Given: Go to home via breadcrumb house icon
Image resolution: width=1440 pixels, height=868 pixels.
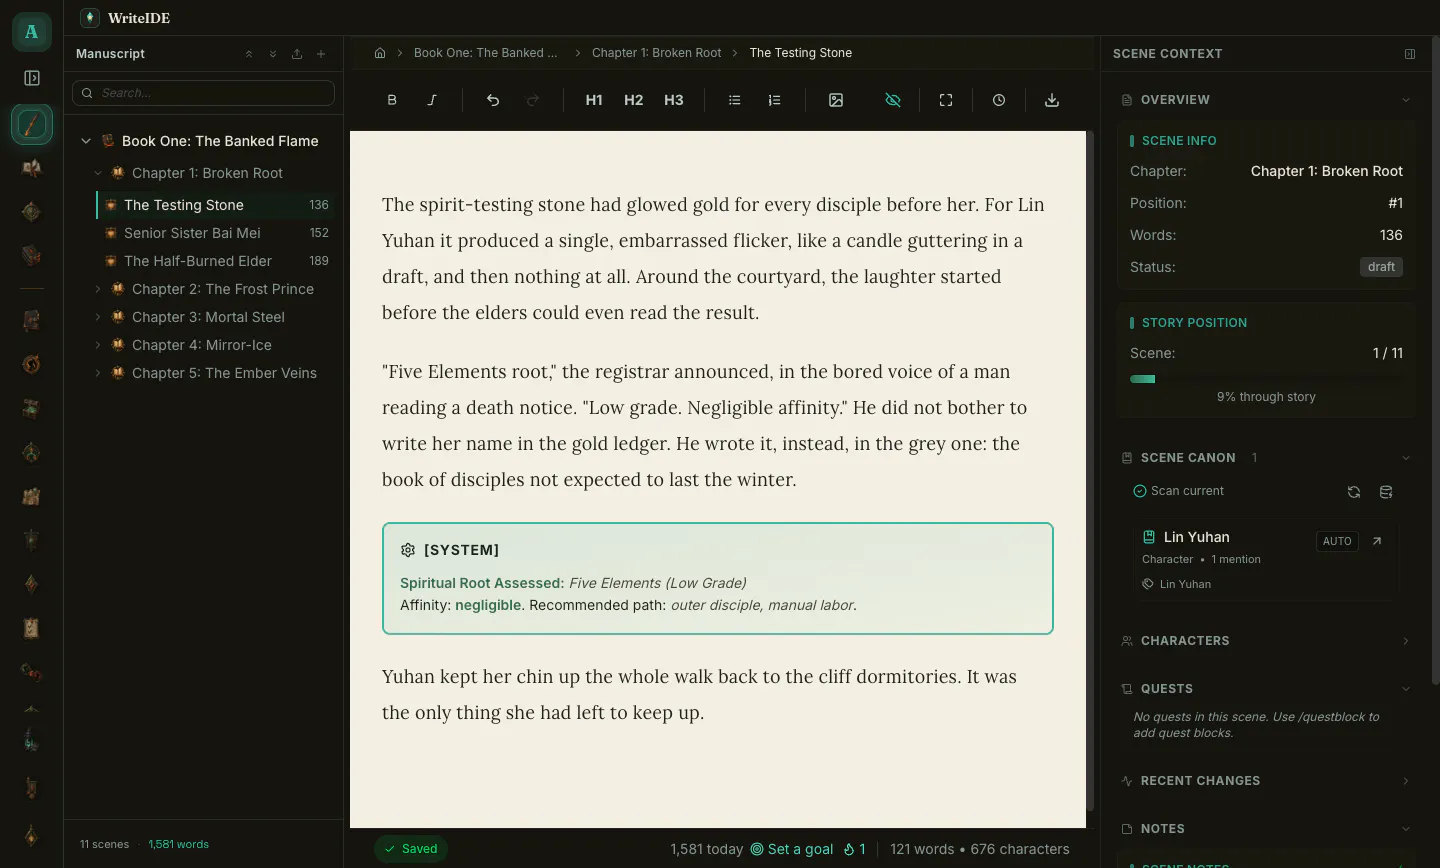Looking at the screenshot, I should click(380, 53).
